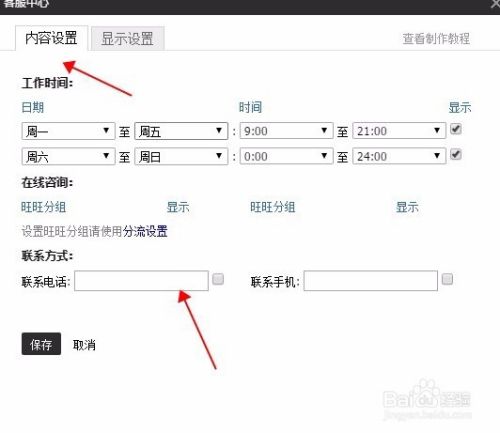Open the 显示设置 tab
This screenshot has height=433, width=500.
(127, 39)
